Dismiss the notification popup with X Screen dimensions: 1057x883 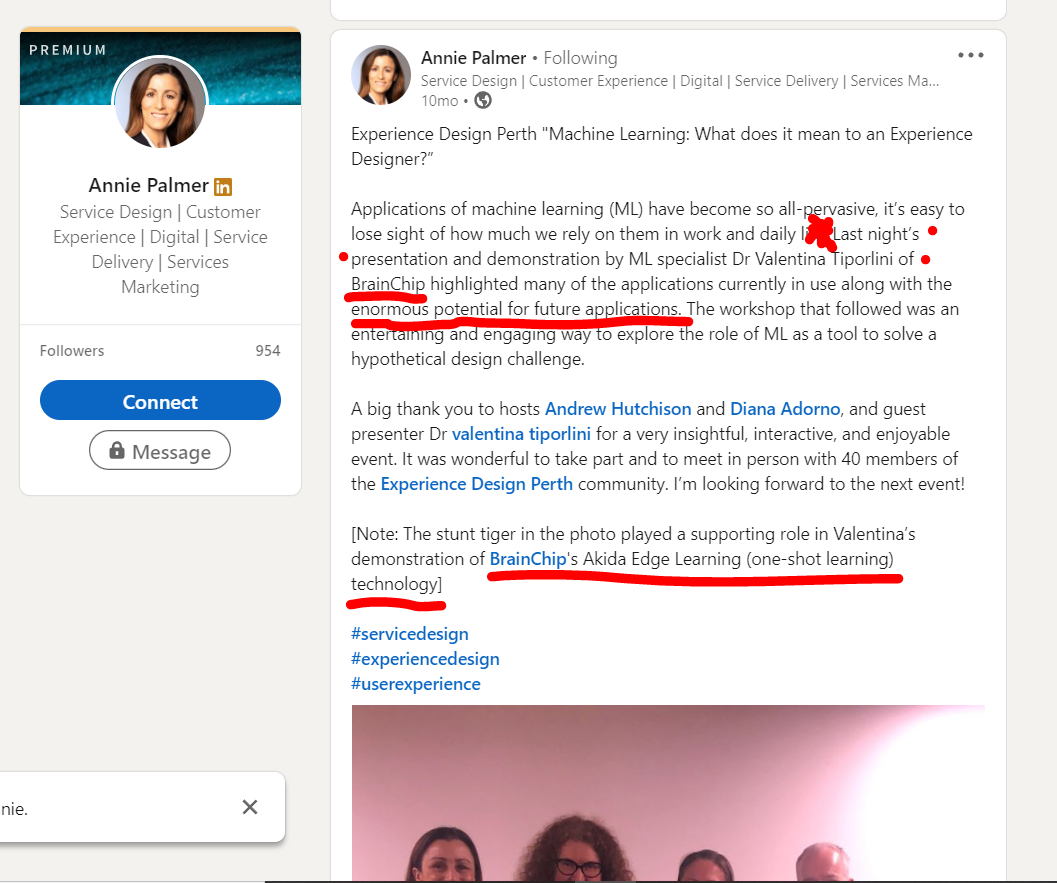[250, 807]
